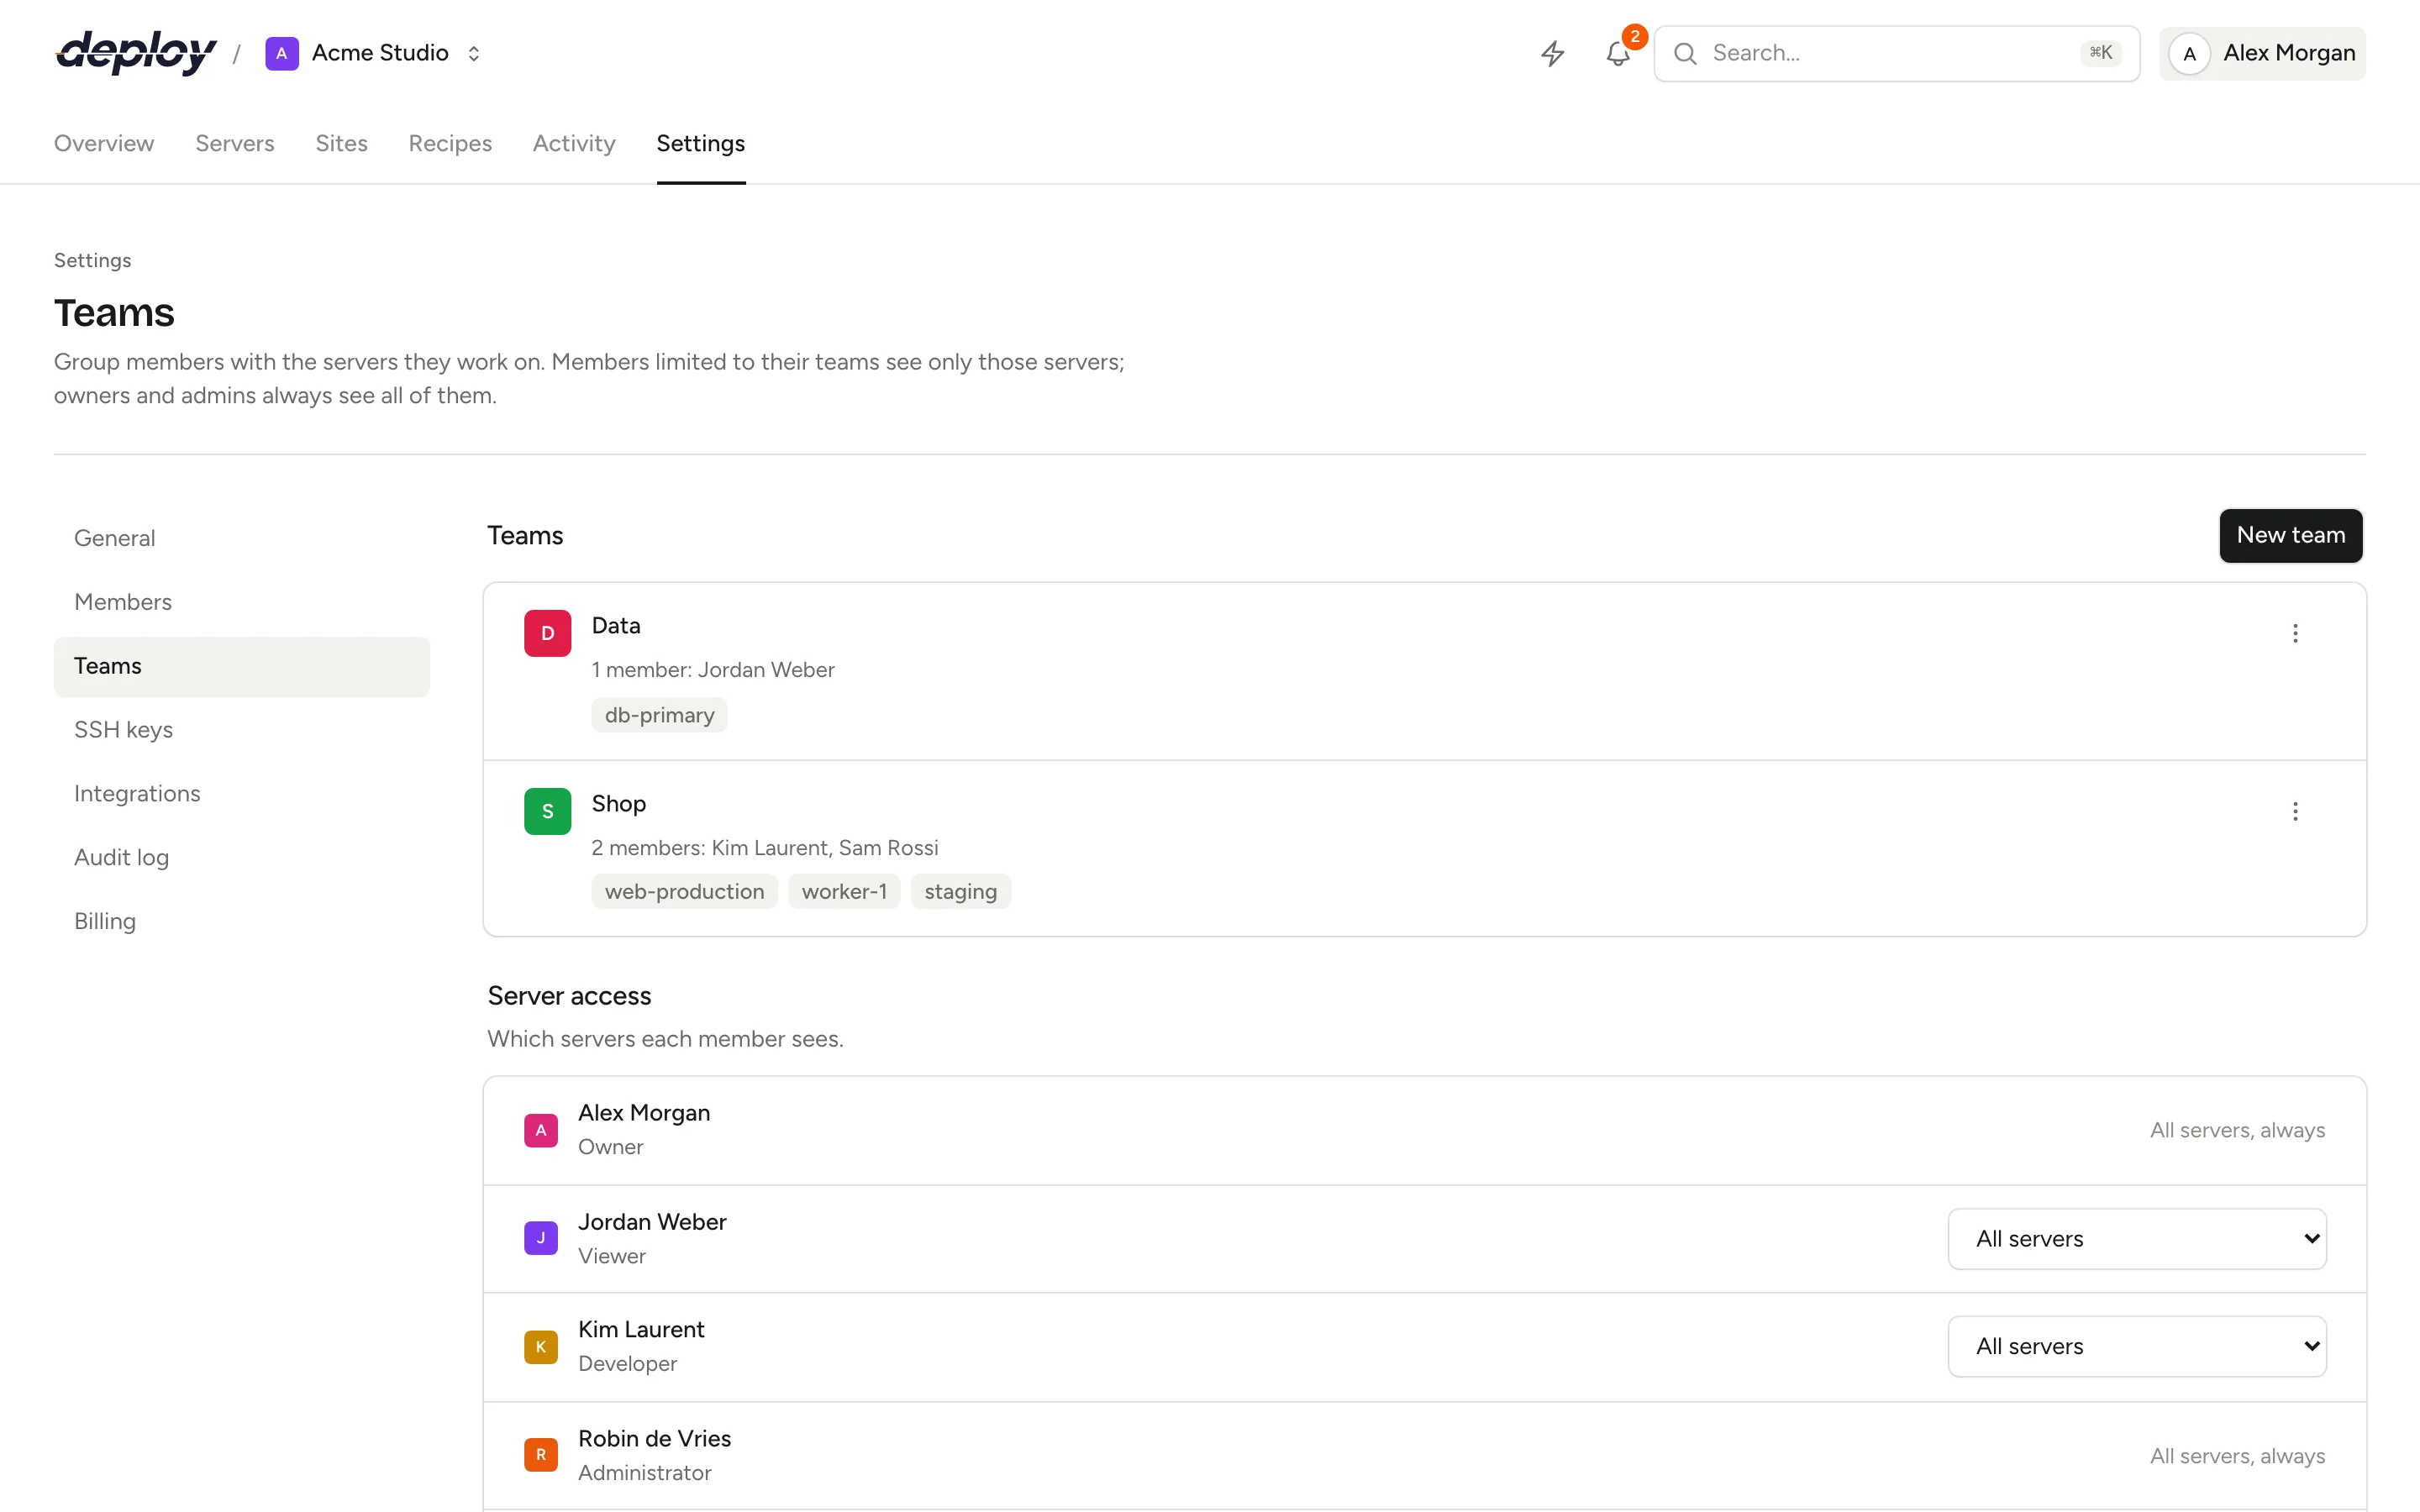Image resolution: width=2420 pixels, height=1512 pixels.
Task: Open Members settings in sidebar
Action: (242, 602)
